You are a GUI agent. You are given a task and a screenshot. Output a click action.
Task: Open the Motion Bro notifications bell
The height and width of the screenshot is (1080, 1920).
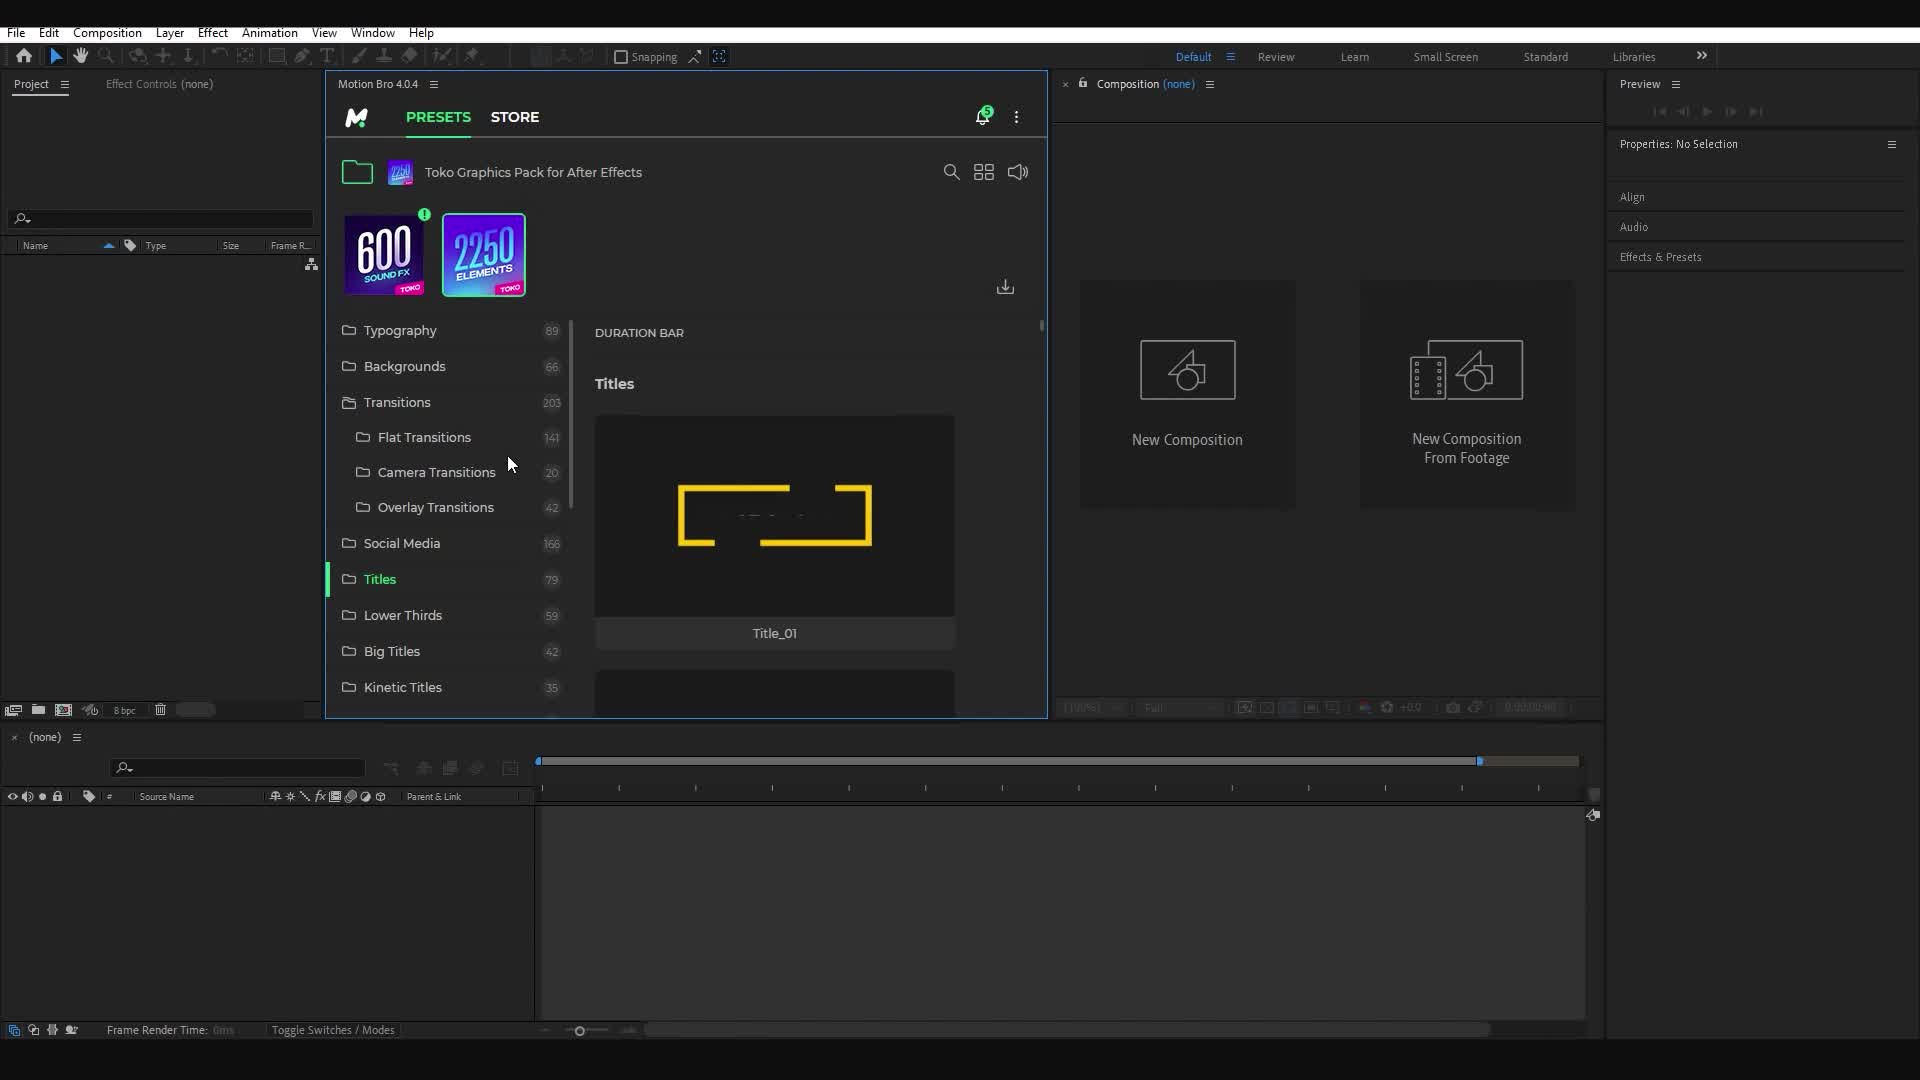point(984,116)
